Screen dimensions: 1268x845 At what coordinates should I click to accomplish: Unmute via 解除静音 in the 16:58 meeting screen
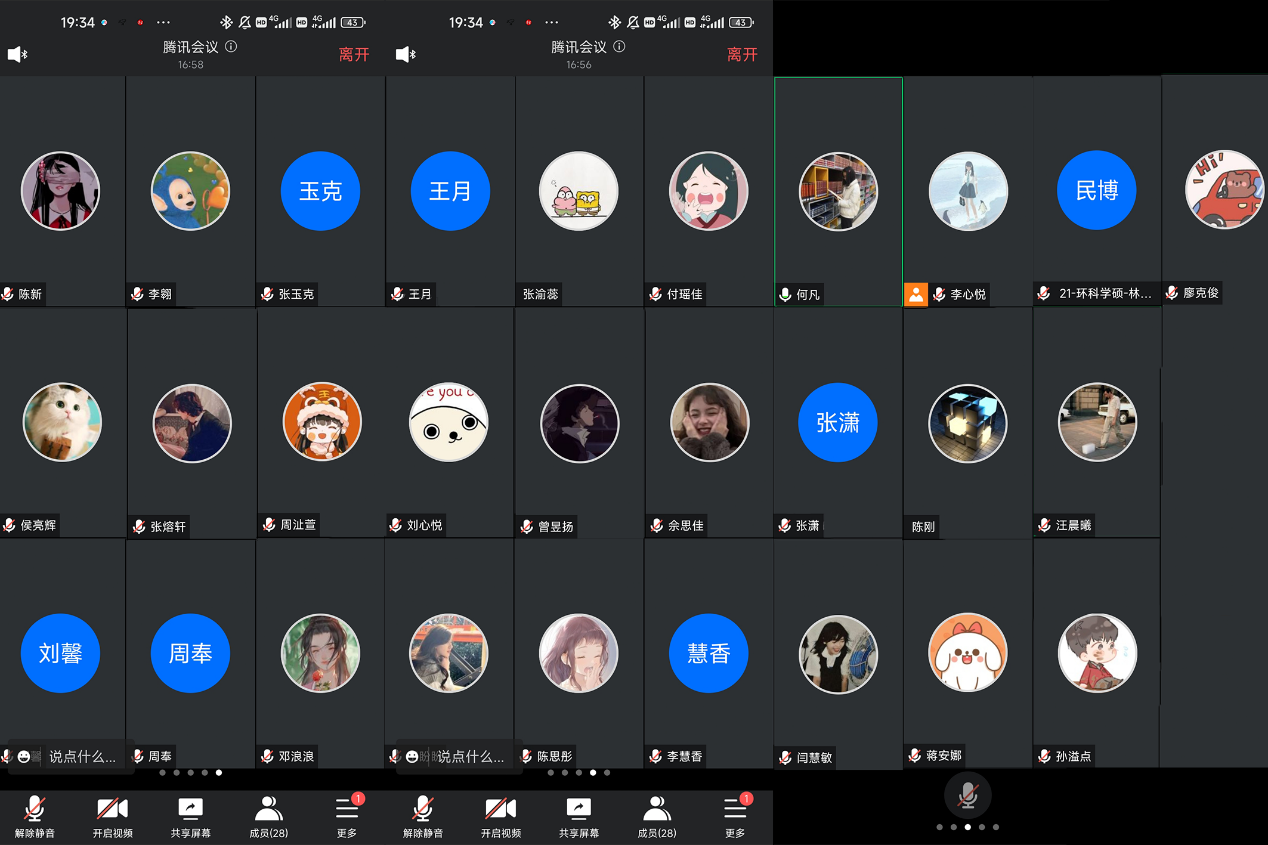pos(35,816)
